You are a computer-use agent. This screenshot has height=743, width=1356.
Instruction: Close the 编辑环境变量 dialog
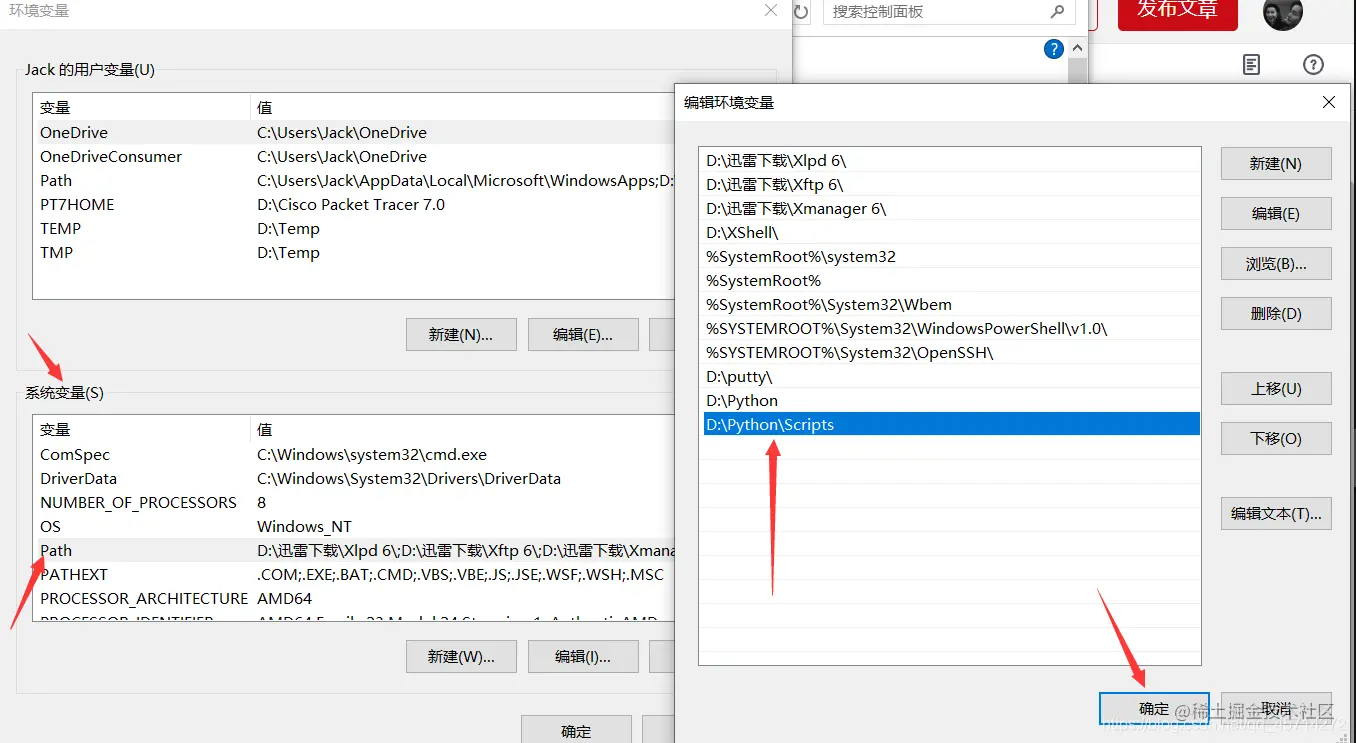click(1328, 102)
